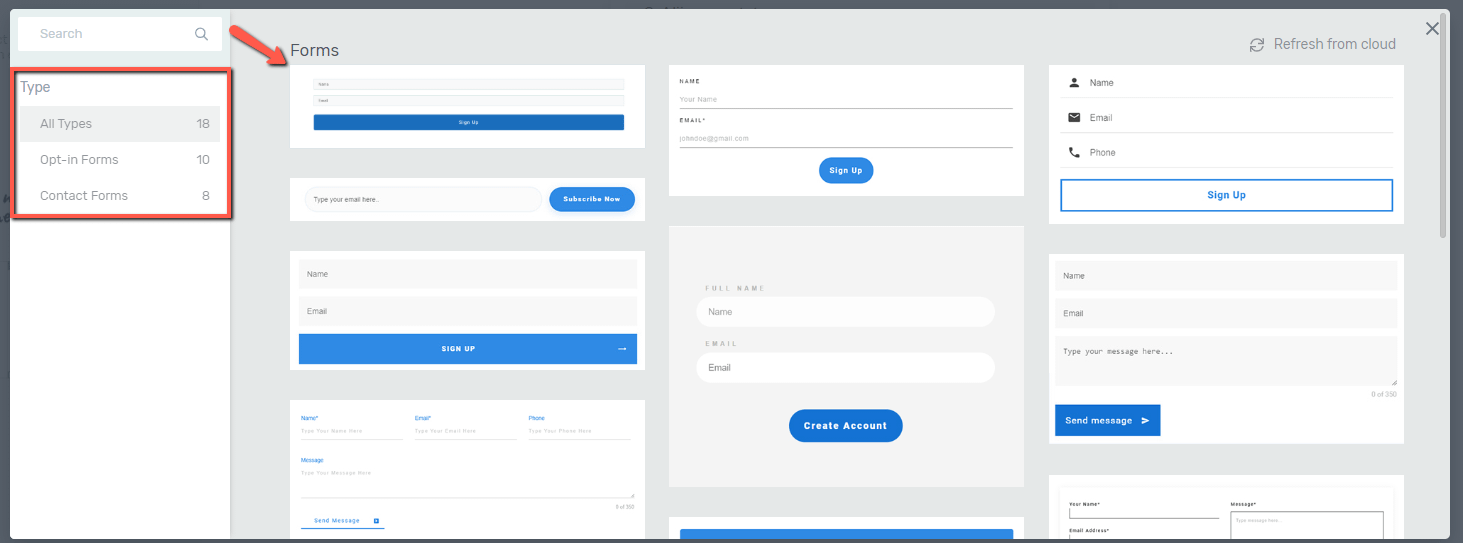Click 'Type Your Name Here' field
Viewport: 1463px width, 543px height.
tap(352, 431)
